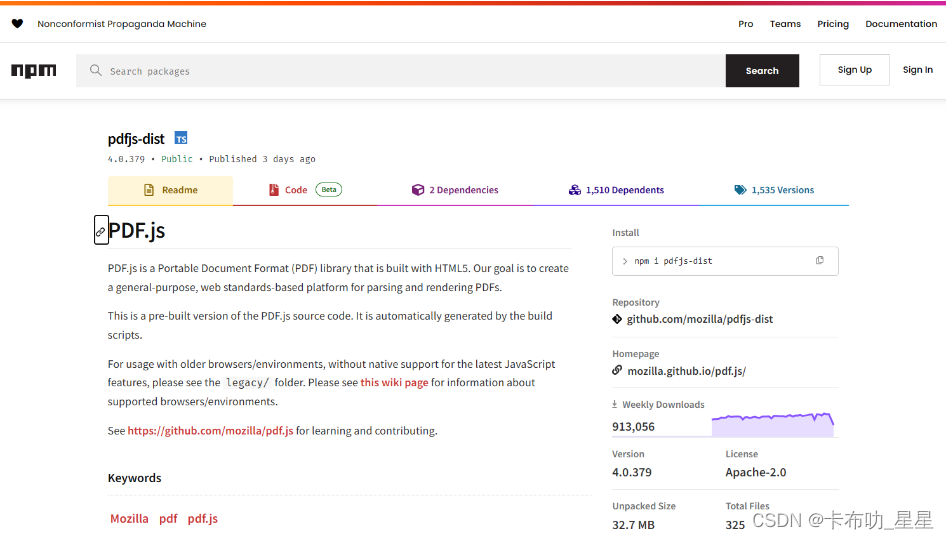Open the Pro menu link
949x539 pixels.
pyautogui.click(x=746, y=24)
